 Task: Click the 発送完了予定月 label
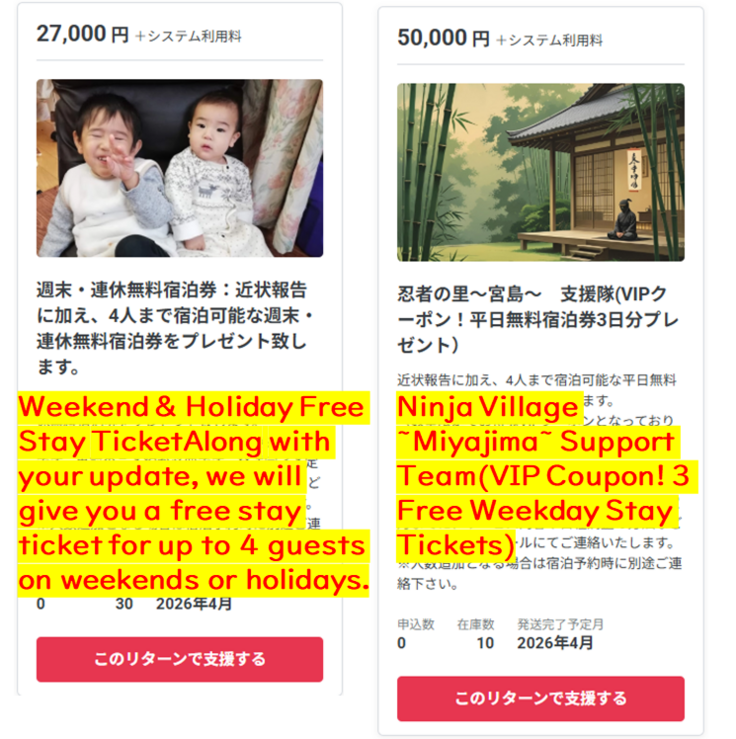click(560, 624)
